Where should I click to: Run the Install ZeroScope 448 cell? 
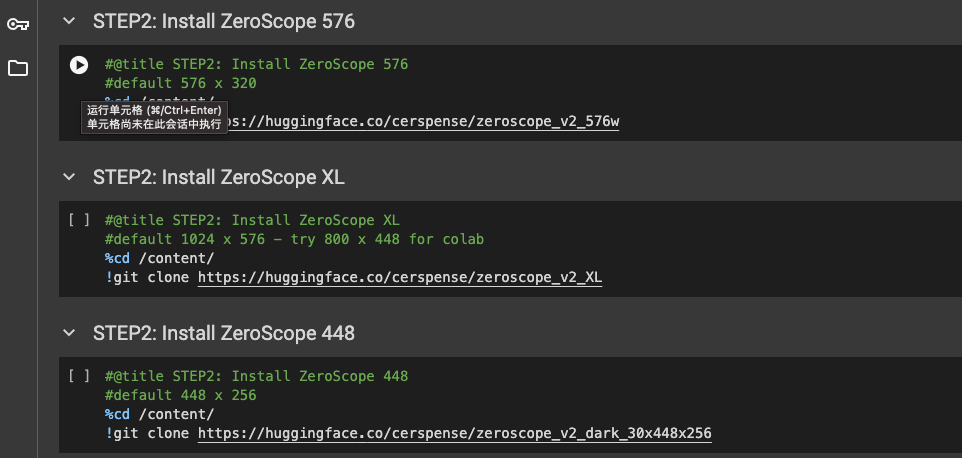tap(79, 377)
